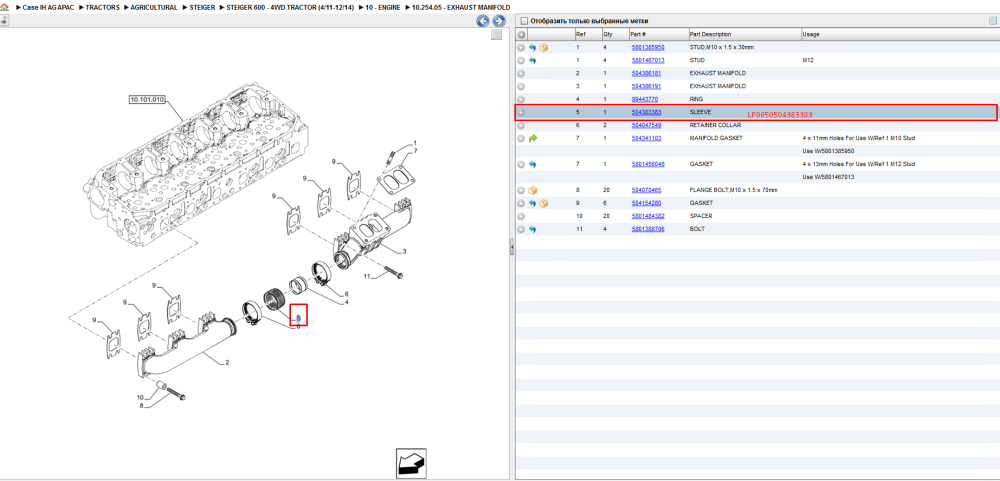Open STEIGER breadcrumb
The height and width of the screenshot is (481, 1000).
pyautogui.click(x=202, y=7)
